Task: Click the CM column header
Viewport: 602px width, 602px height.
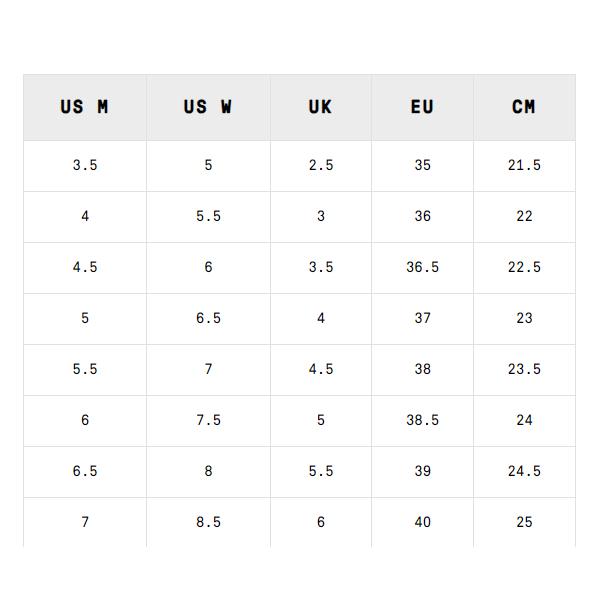Action: click(x=524, y=107)
